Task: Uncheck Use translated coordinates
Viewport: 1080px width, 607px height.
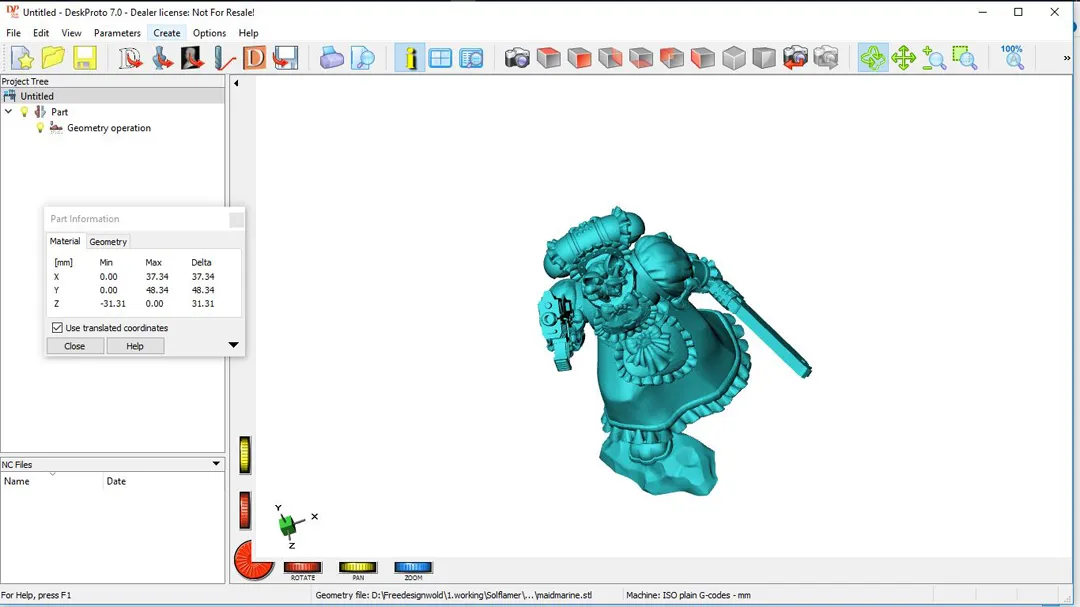Action: pyautogui.click(x=57, y=328)
